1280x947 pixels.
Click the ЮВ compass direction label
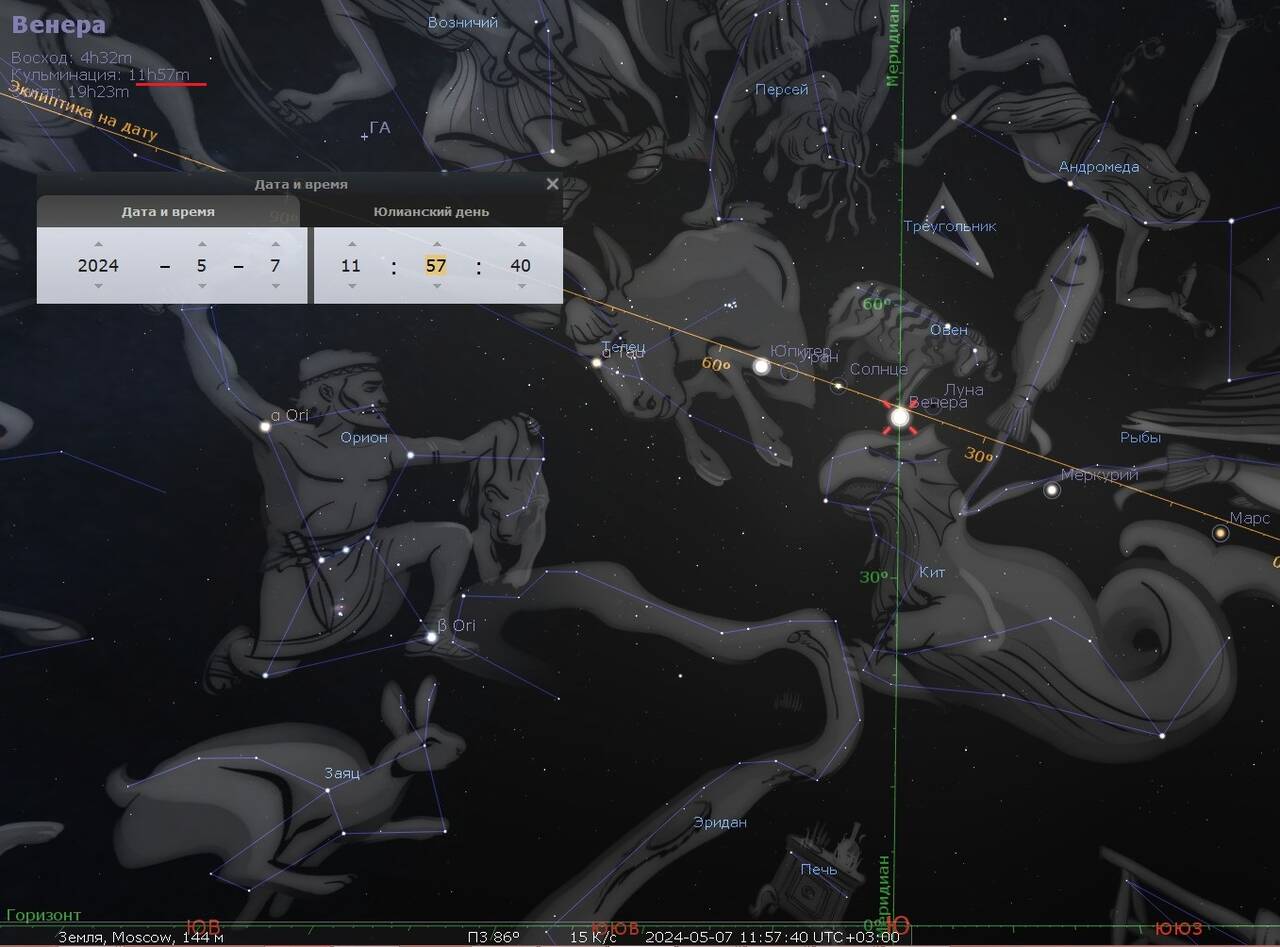tap(203, 928)
